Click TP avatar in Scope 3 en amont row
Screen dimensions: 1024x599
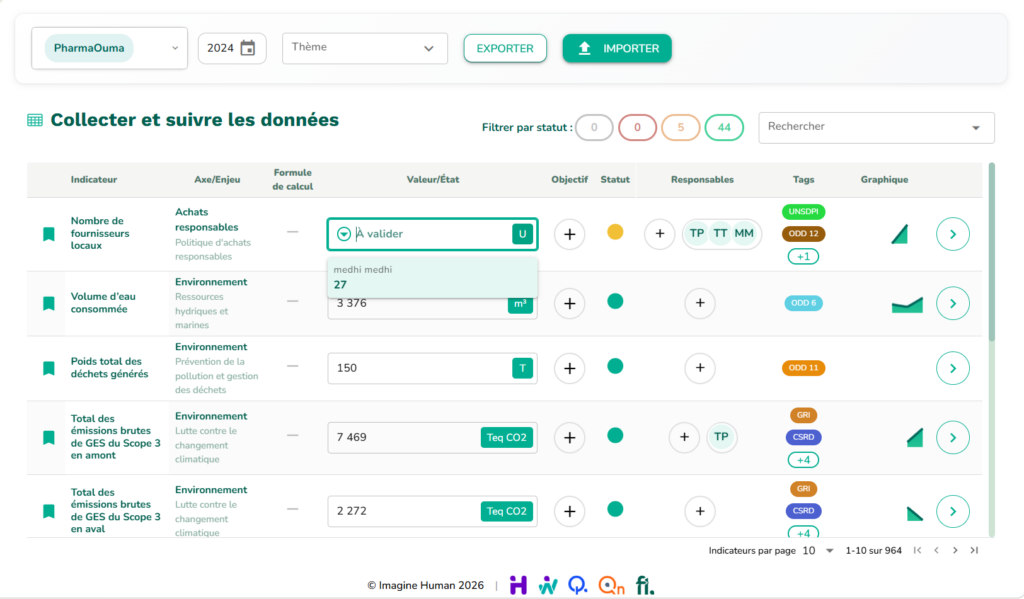[722, 436]
